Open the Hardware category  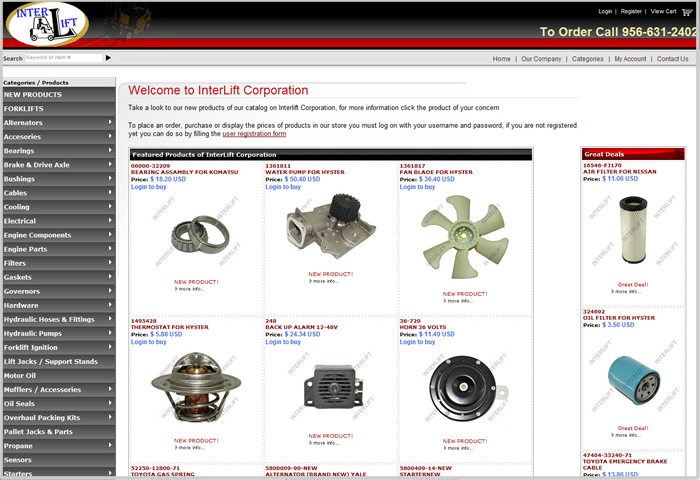click(x=58, y=305)
